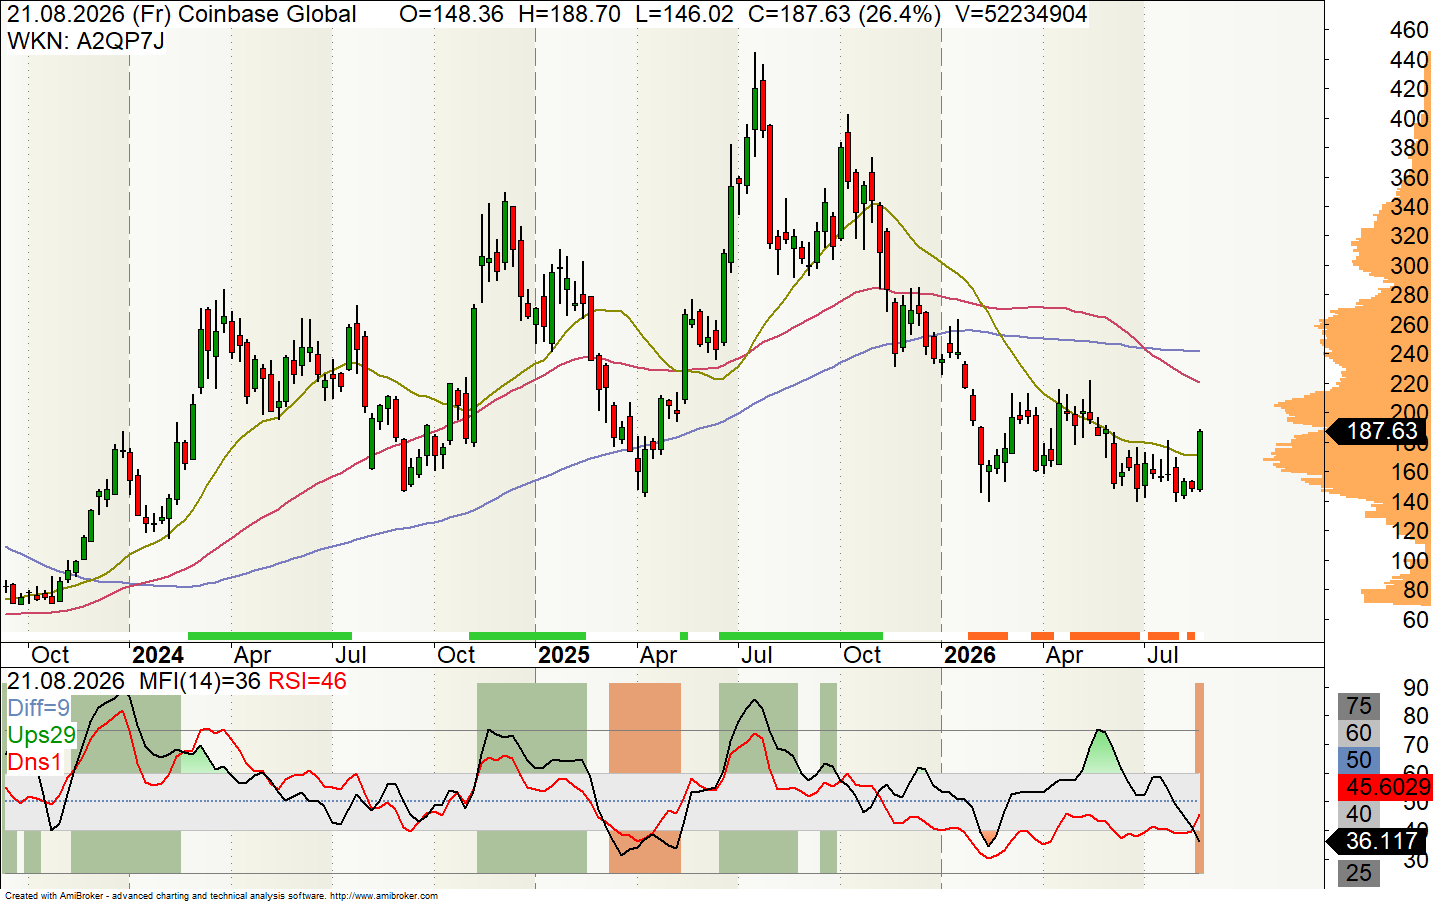Click the red '45.6029' RSI value tag
This screenshot has width=1433, height=902.
(1388, 787)
